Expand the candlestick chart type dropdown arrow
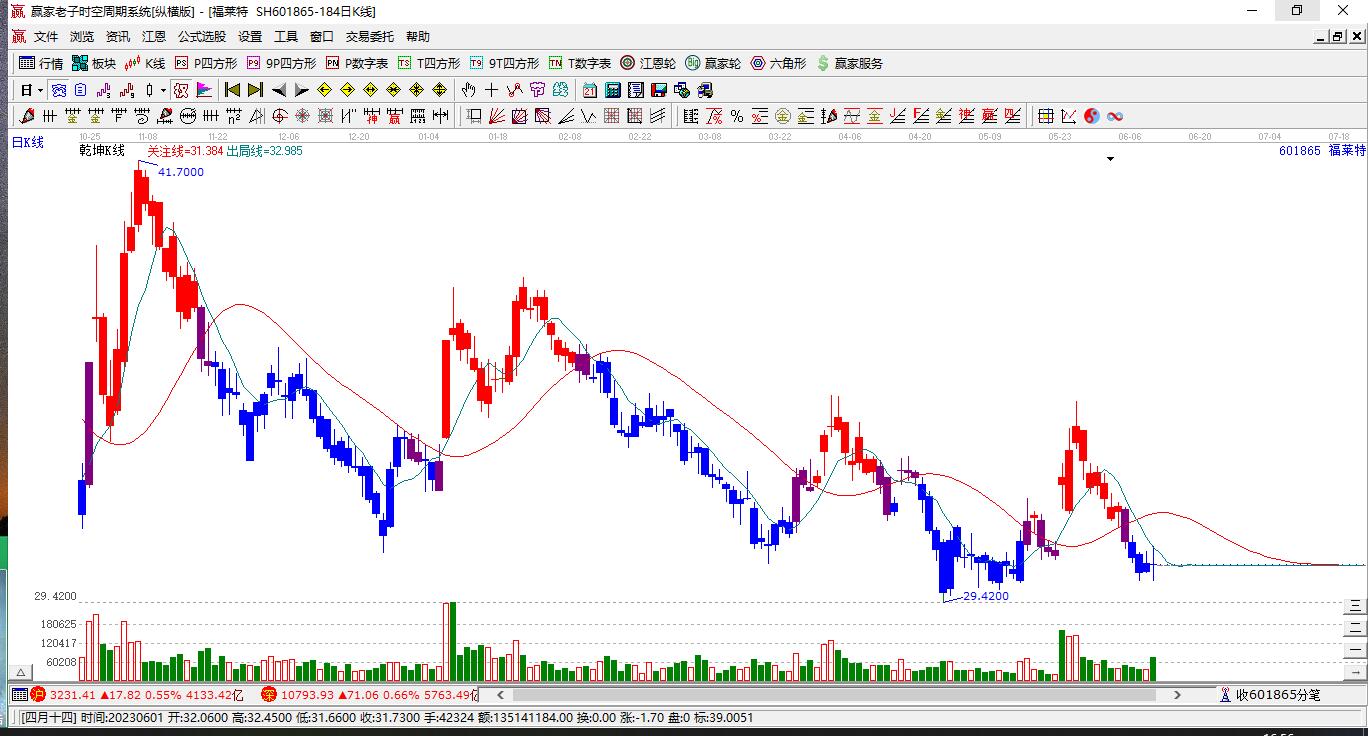Viewport: 1368px width, 736px height. point(164,90)
